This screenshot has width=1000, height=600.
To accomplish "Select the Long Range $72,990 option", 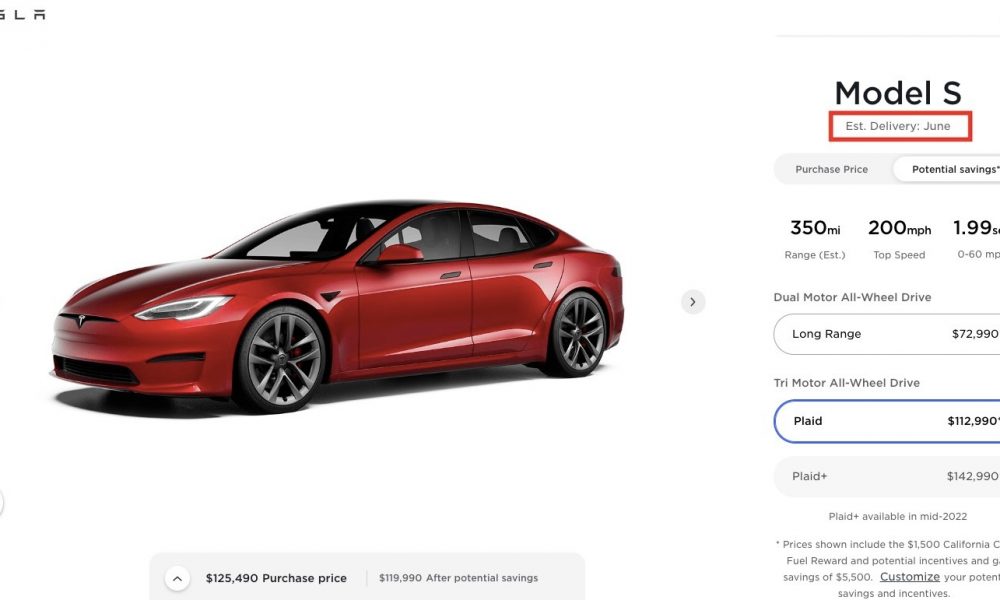I will [886, 334].
